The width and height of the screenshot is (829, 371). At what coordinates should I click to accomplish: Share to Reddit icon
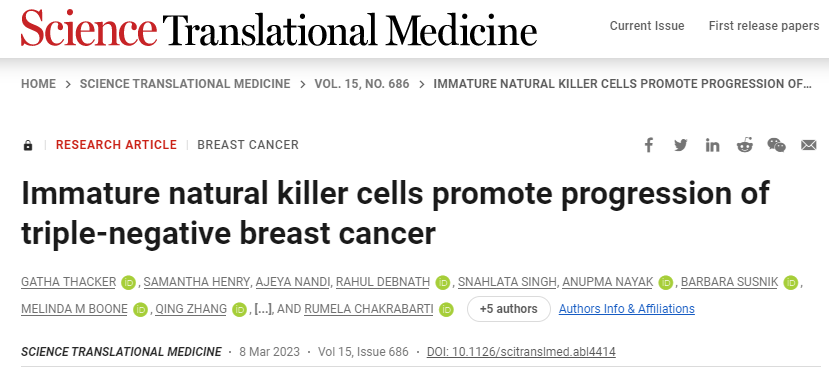click(x=744, y=145)
